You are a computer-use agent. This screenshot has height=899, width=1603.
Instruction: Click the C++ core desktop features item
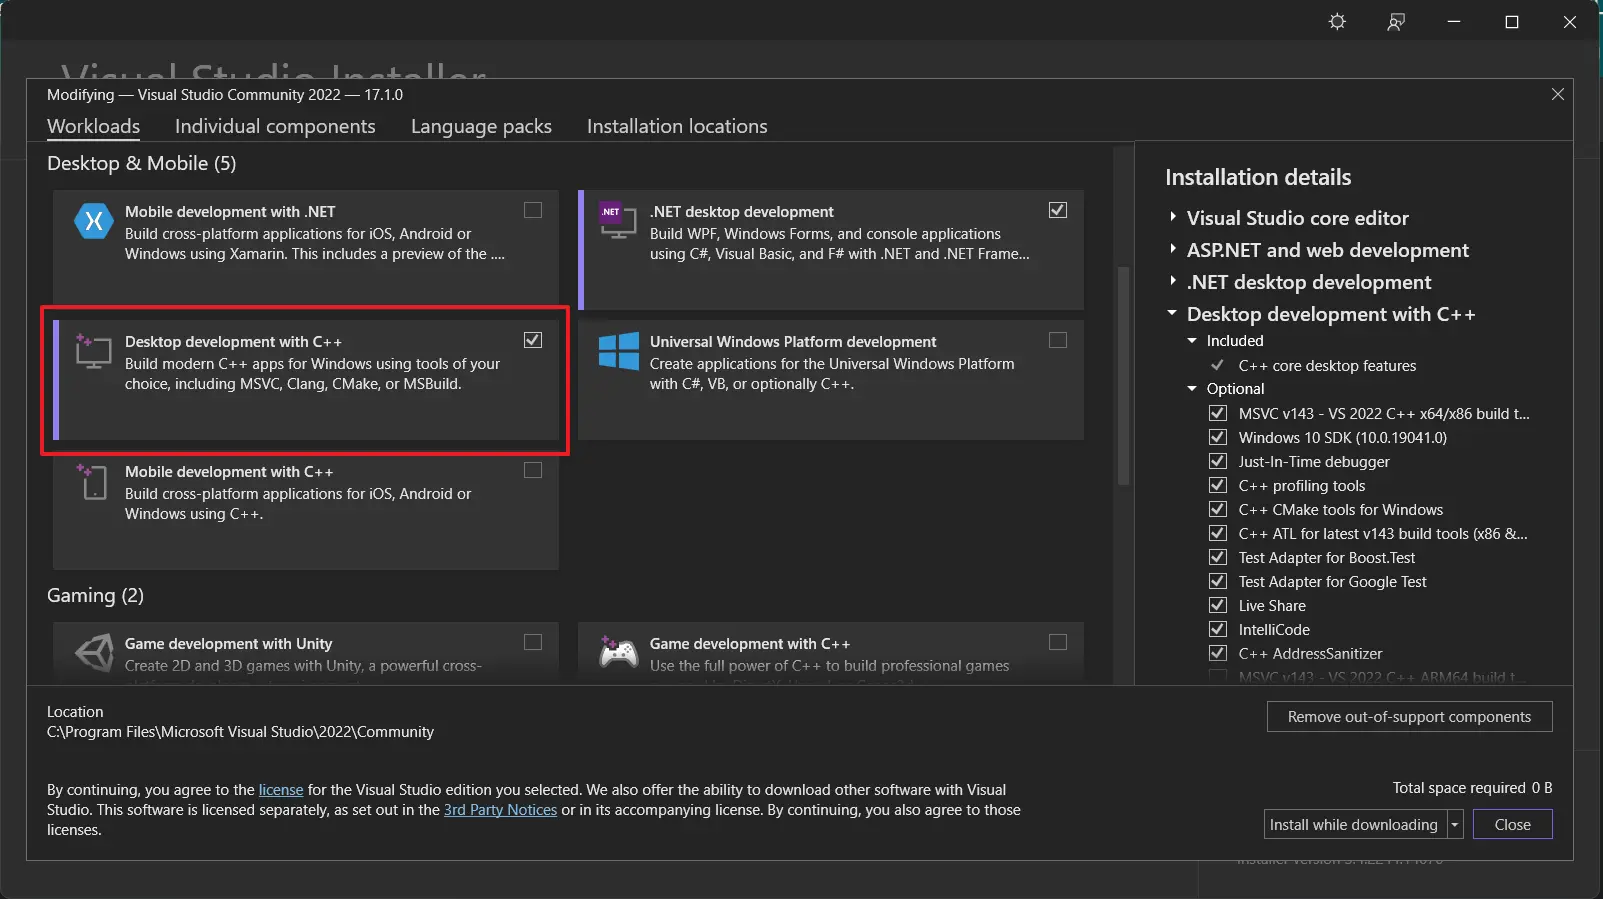pos(1327,366)
